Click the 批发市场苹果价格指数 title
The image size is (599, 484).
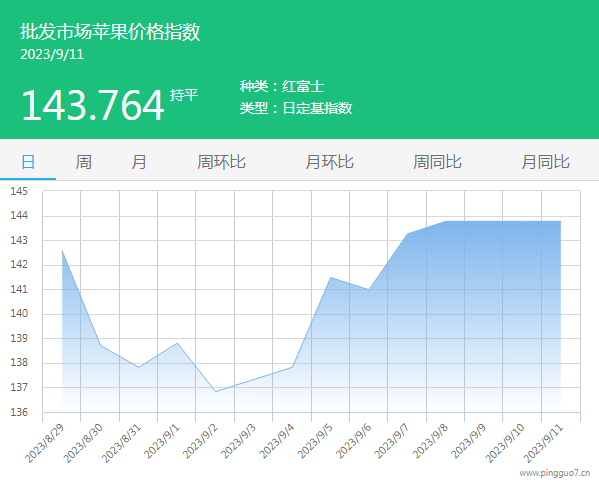pos(110,32)
